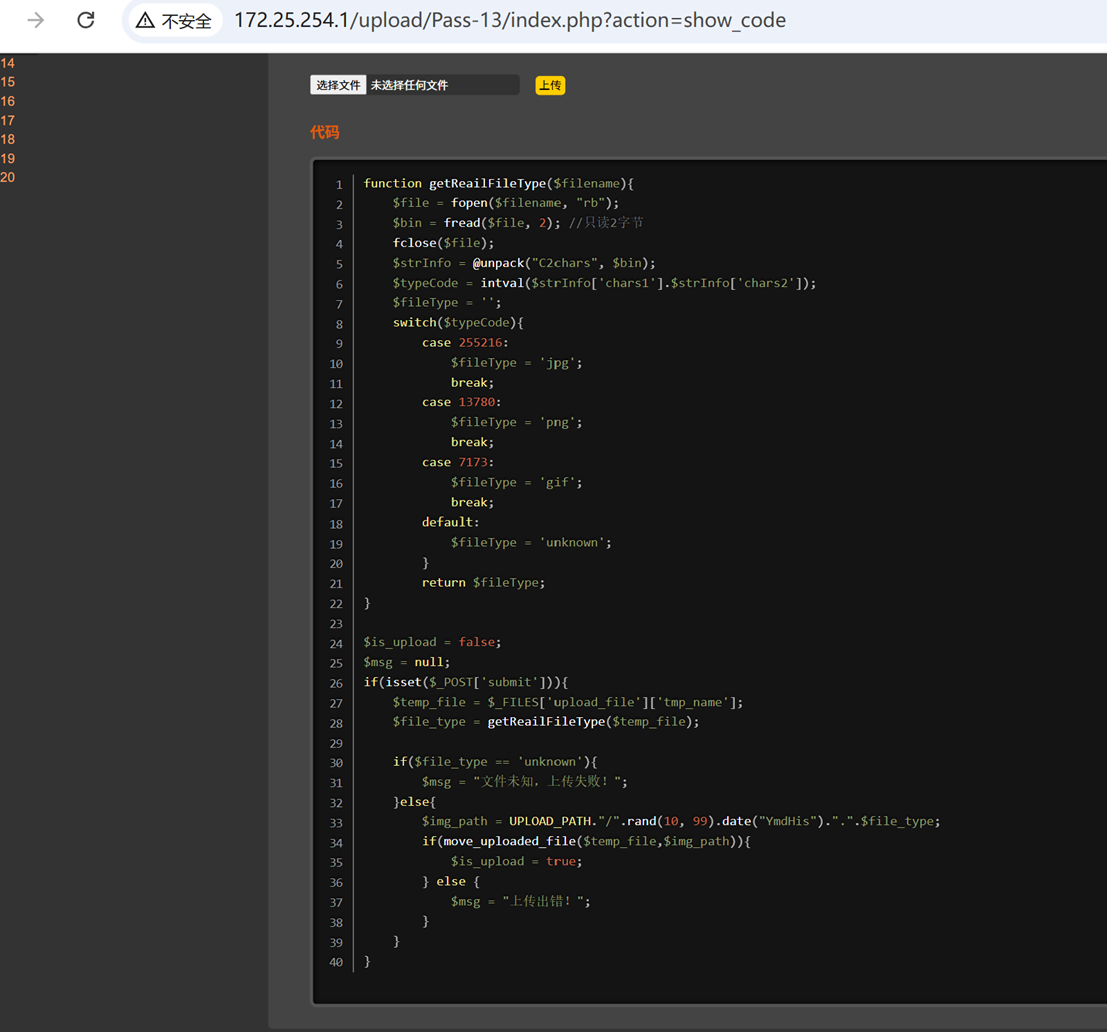Click the $is_upload = false line

[432, 642]
